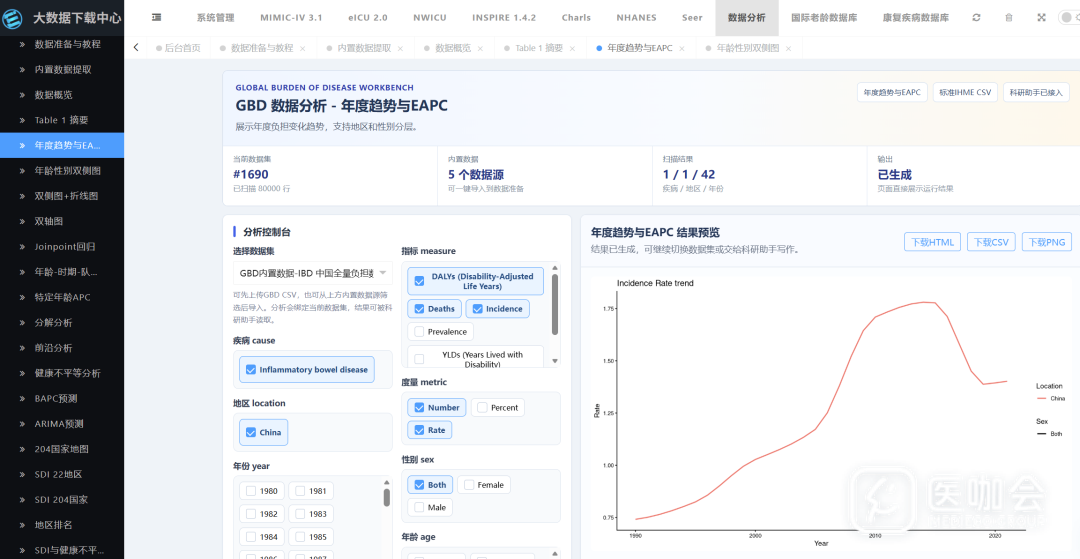Close the 数据概览 page tab
The height and width of the screenshot is (559, 1080).
point(480,48)
